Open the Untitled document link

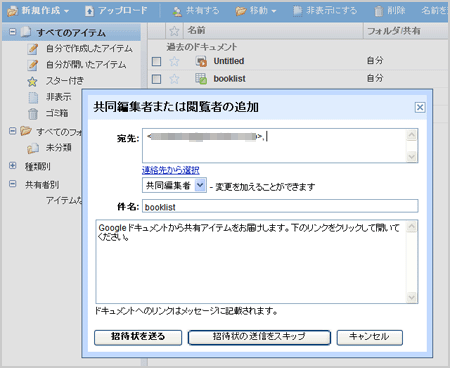pyautogui.click(x=229, y=61)
